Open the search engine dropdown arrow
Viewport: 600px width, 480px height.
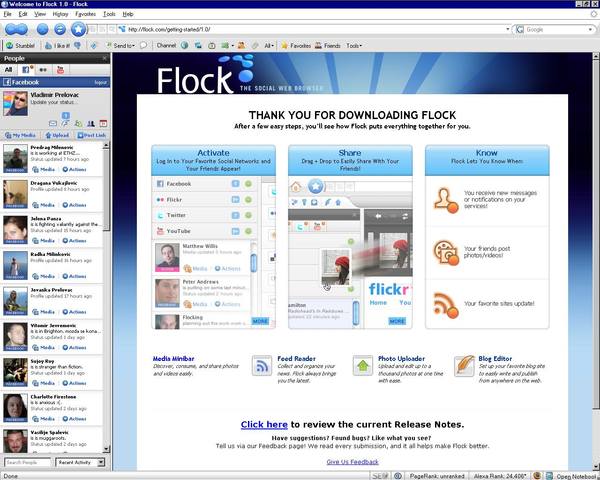point(590,29)
